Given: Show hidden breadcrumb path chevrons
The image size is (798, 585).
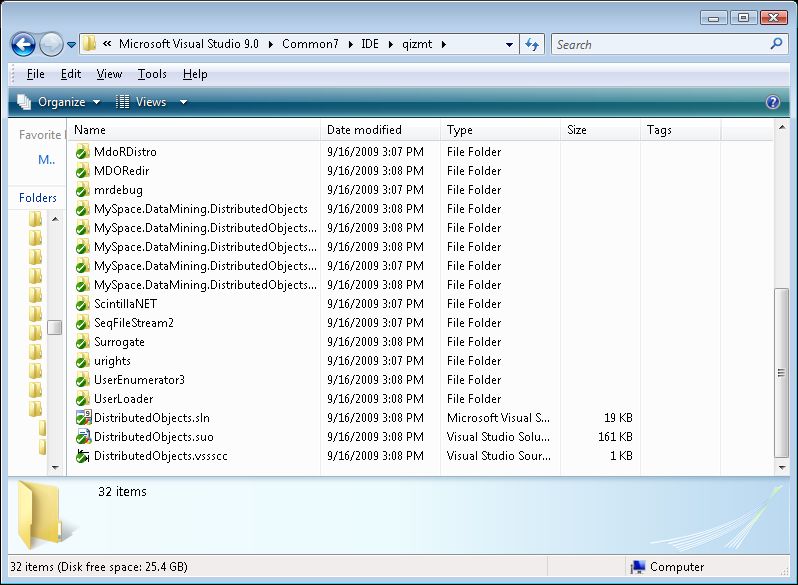Looking at the screenshot, I should pos(107,44).
